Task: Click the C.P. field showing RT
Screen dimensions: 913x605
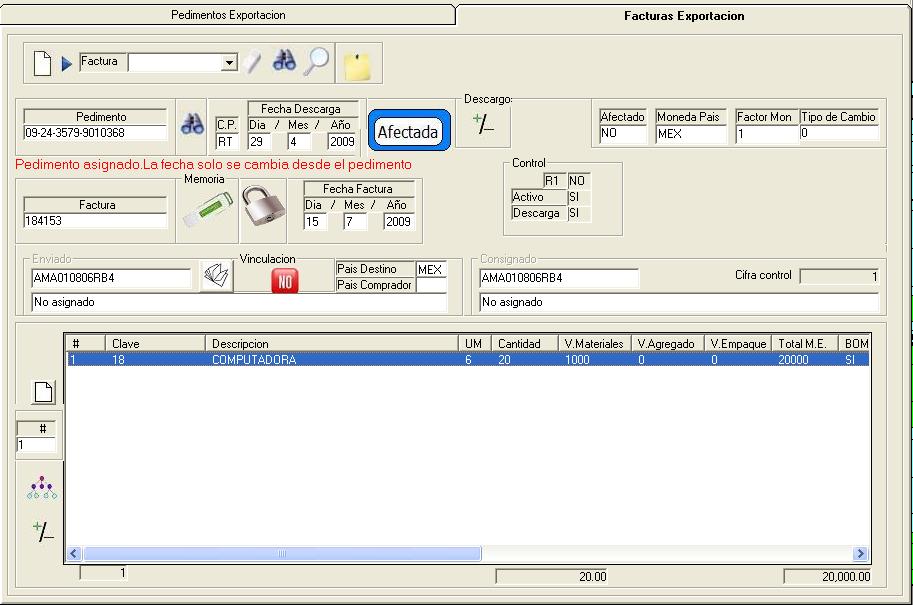Action: [227, 141]
